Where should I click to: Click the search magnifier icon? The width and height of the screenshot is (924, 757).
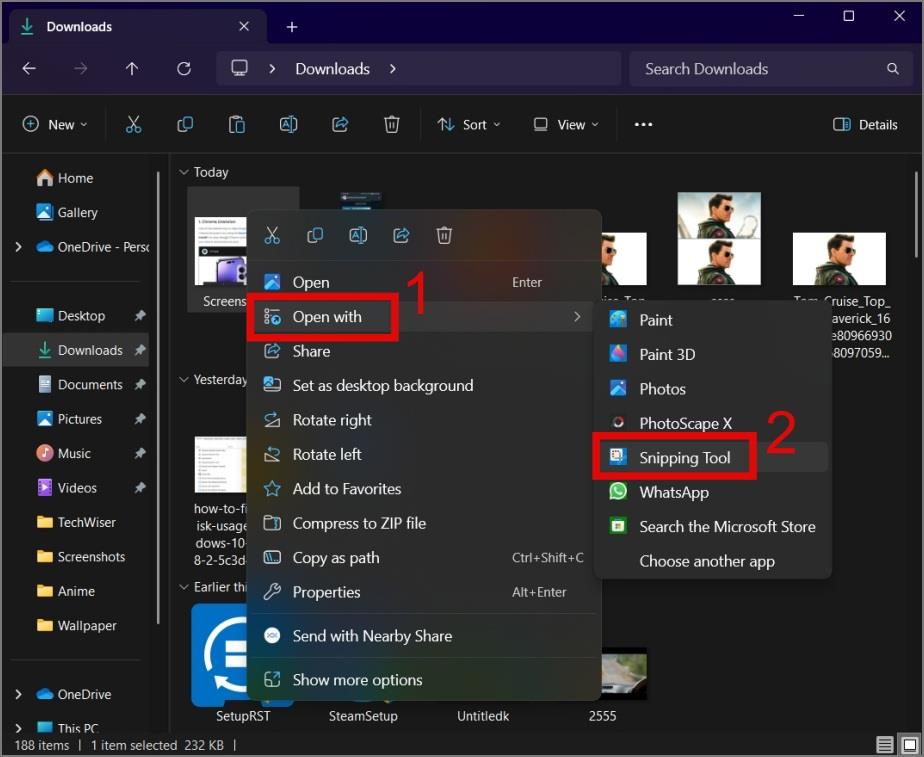tap(893, 69)
